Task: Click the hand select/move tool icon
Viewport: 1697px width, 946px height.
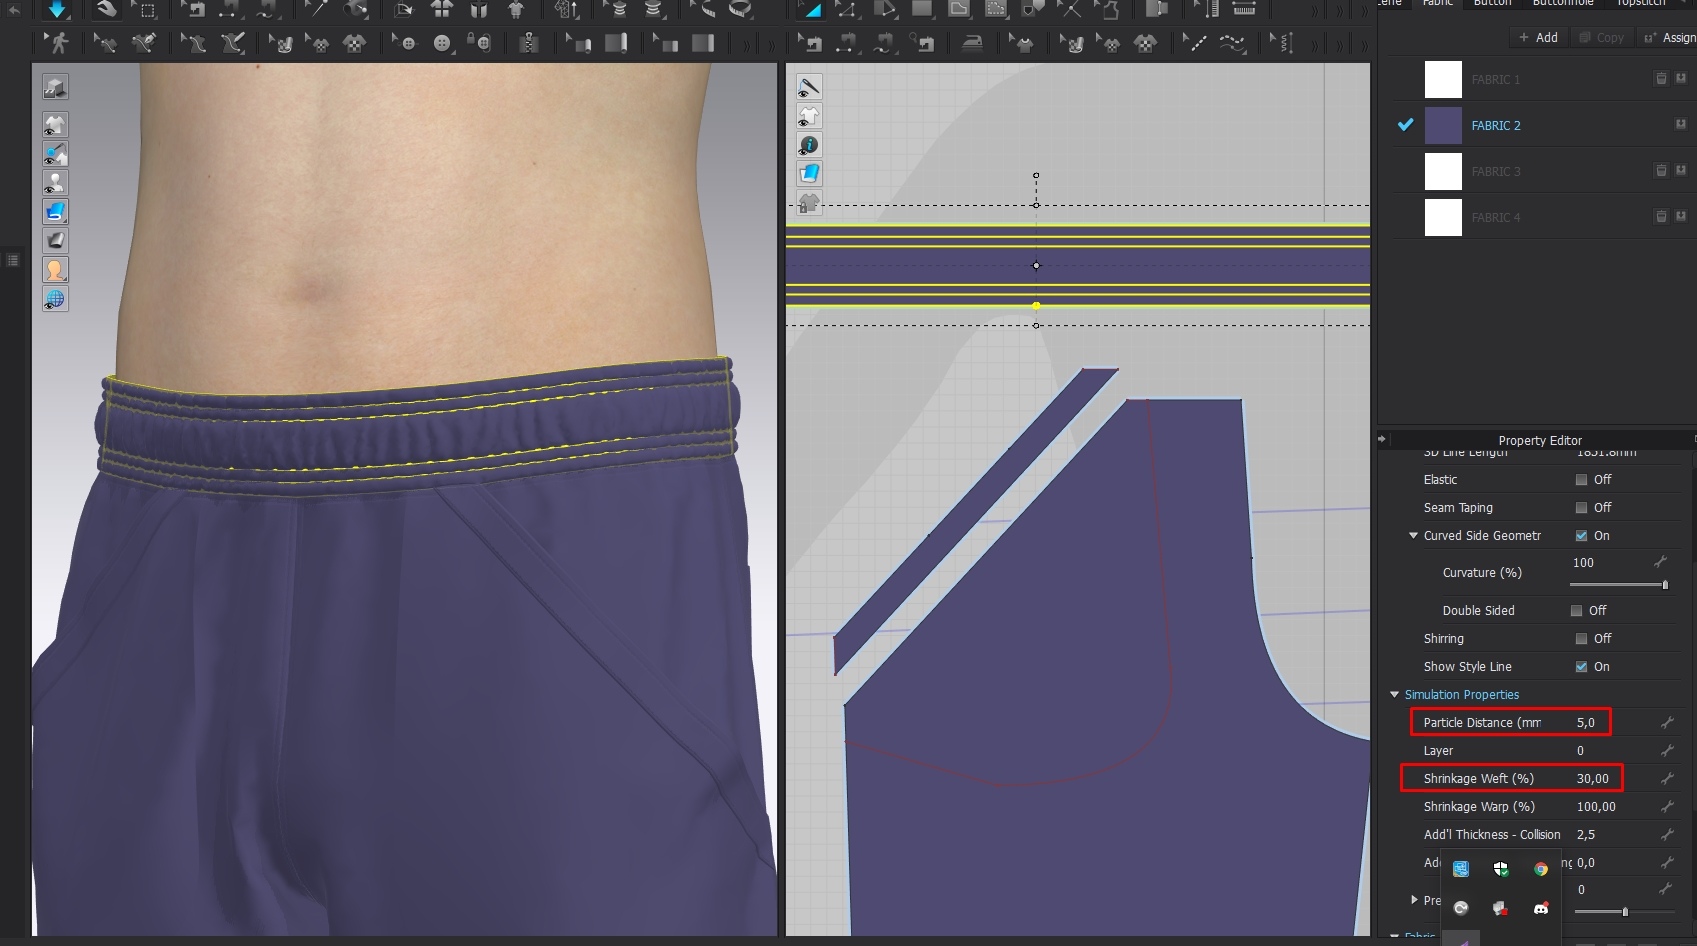Action: (x=106, y=10)
